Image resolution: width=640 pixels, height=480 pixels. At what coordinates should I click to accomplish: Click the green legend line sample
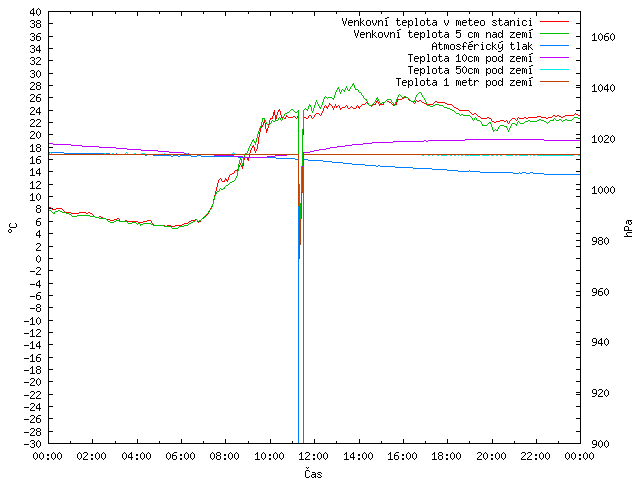pos(554,34)
